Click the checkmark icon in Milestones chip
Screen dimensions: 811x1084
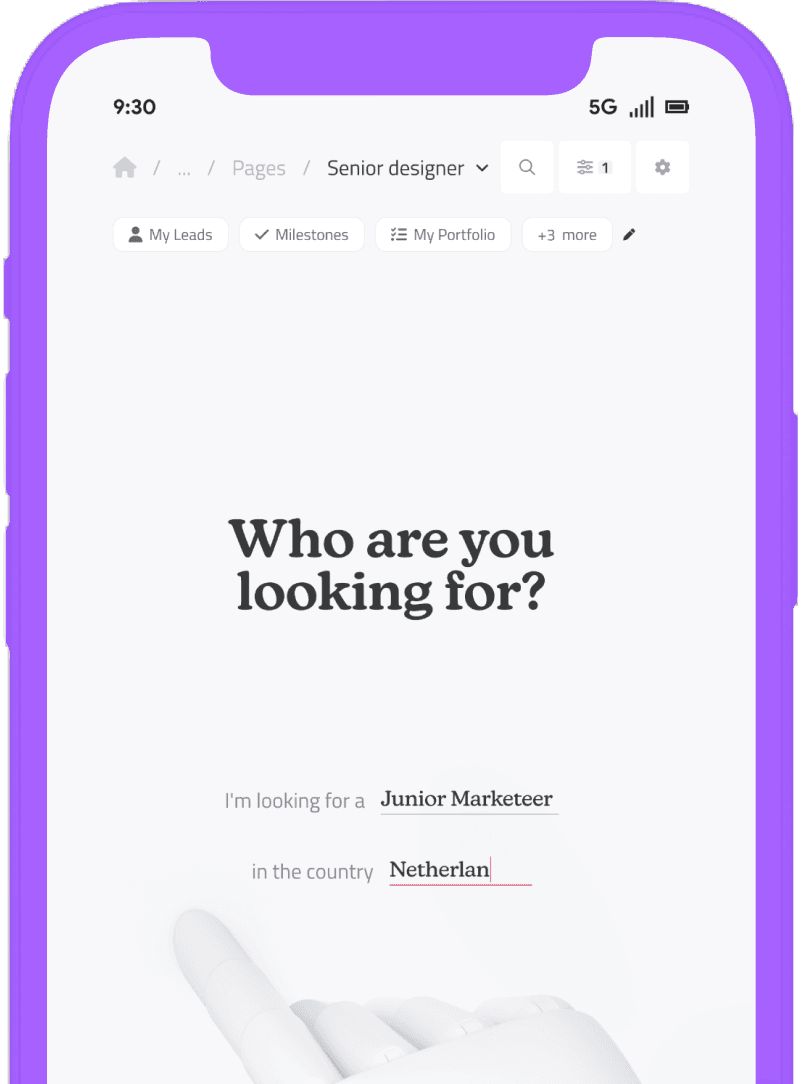[x=262, y=235]
